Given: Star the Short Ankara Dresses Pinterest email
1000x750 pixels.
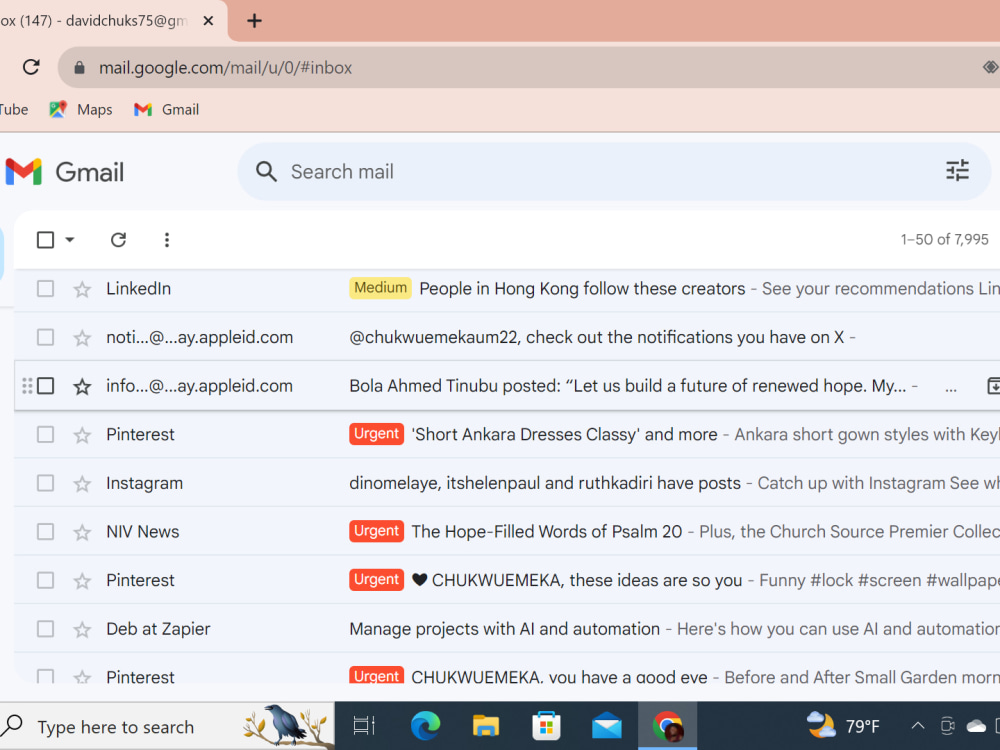Looking at the screenshot, I should point(82,436).
